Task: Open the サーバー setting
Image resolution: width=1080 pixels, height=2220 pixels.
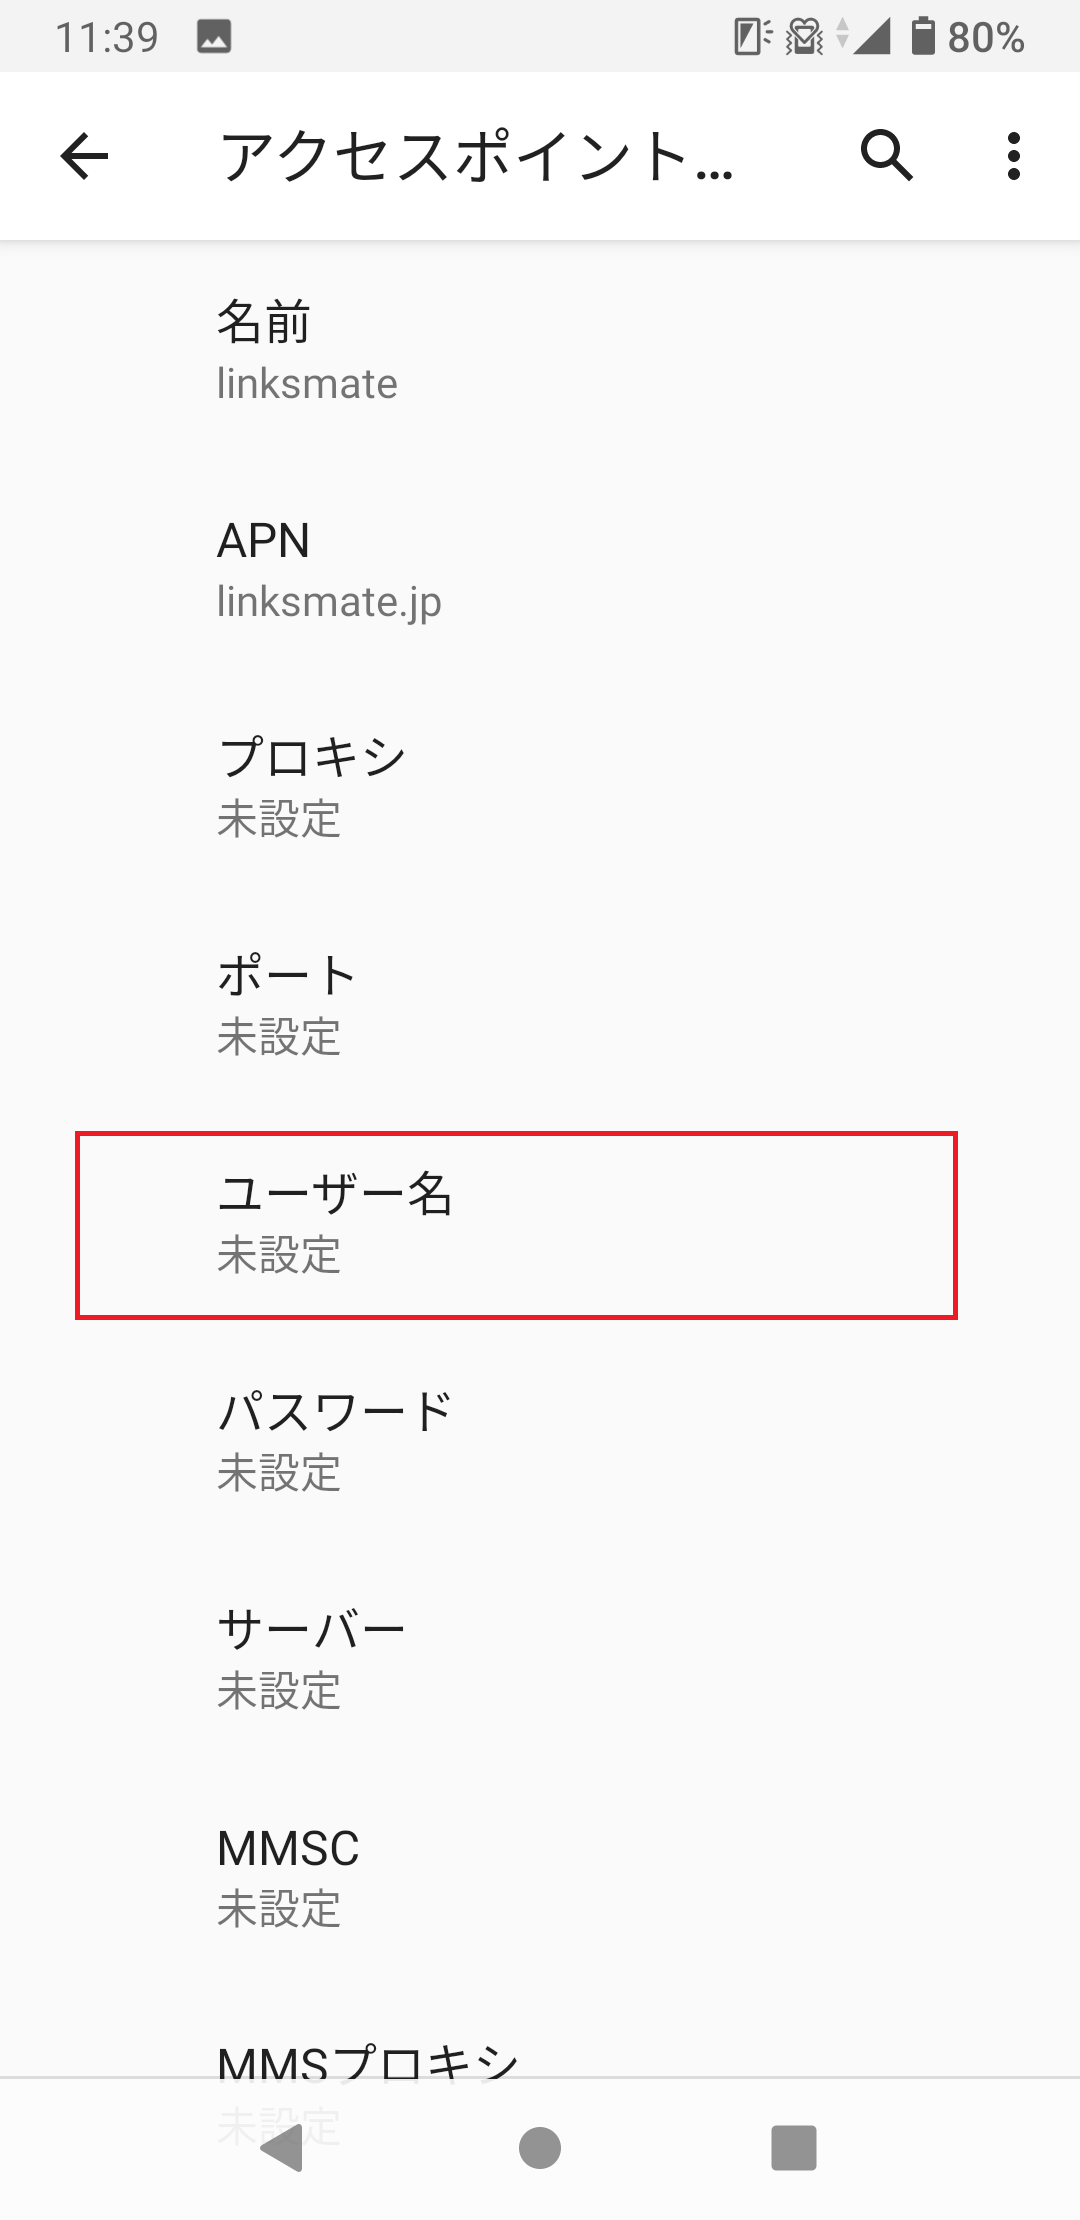Action: (x=540, y=1658)
